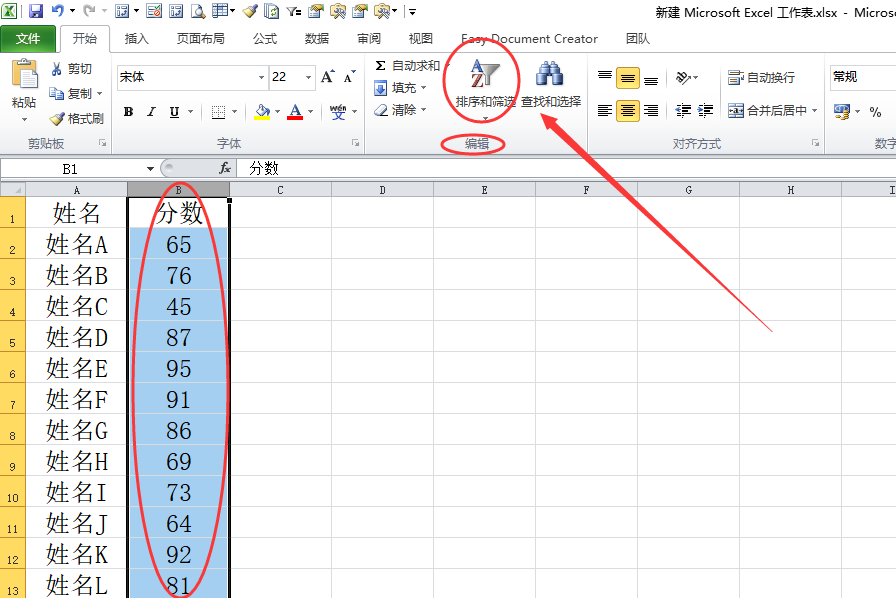Click the format painter brush in quick access toolbar
This screenshot has width=896, height=598.
click(x=250, y=10)
